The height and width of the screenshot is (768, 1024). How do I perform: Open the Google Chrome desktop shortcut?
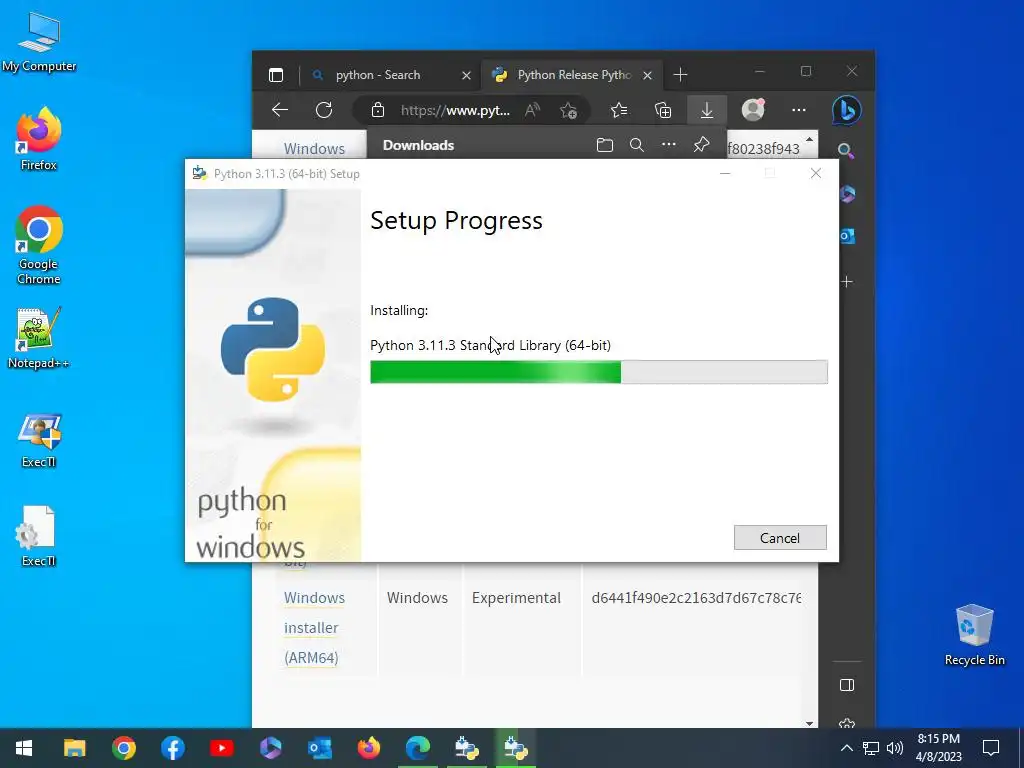coord(39,246)
